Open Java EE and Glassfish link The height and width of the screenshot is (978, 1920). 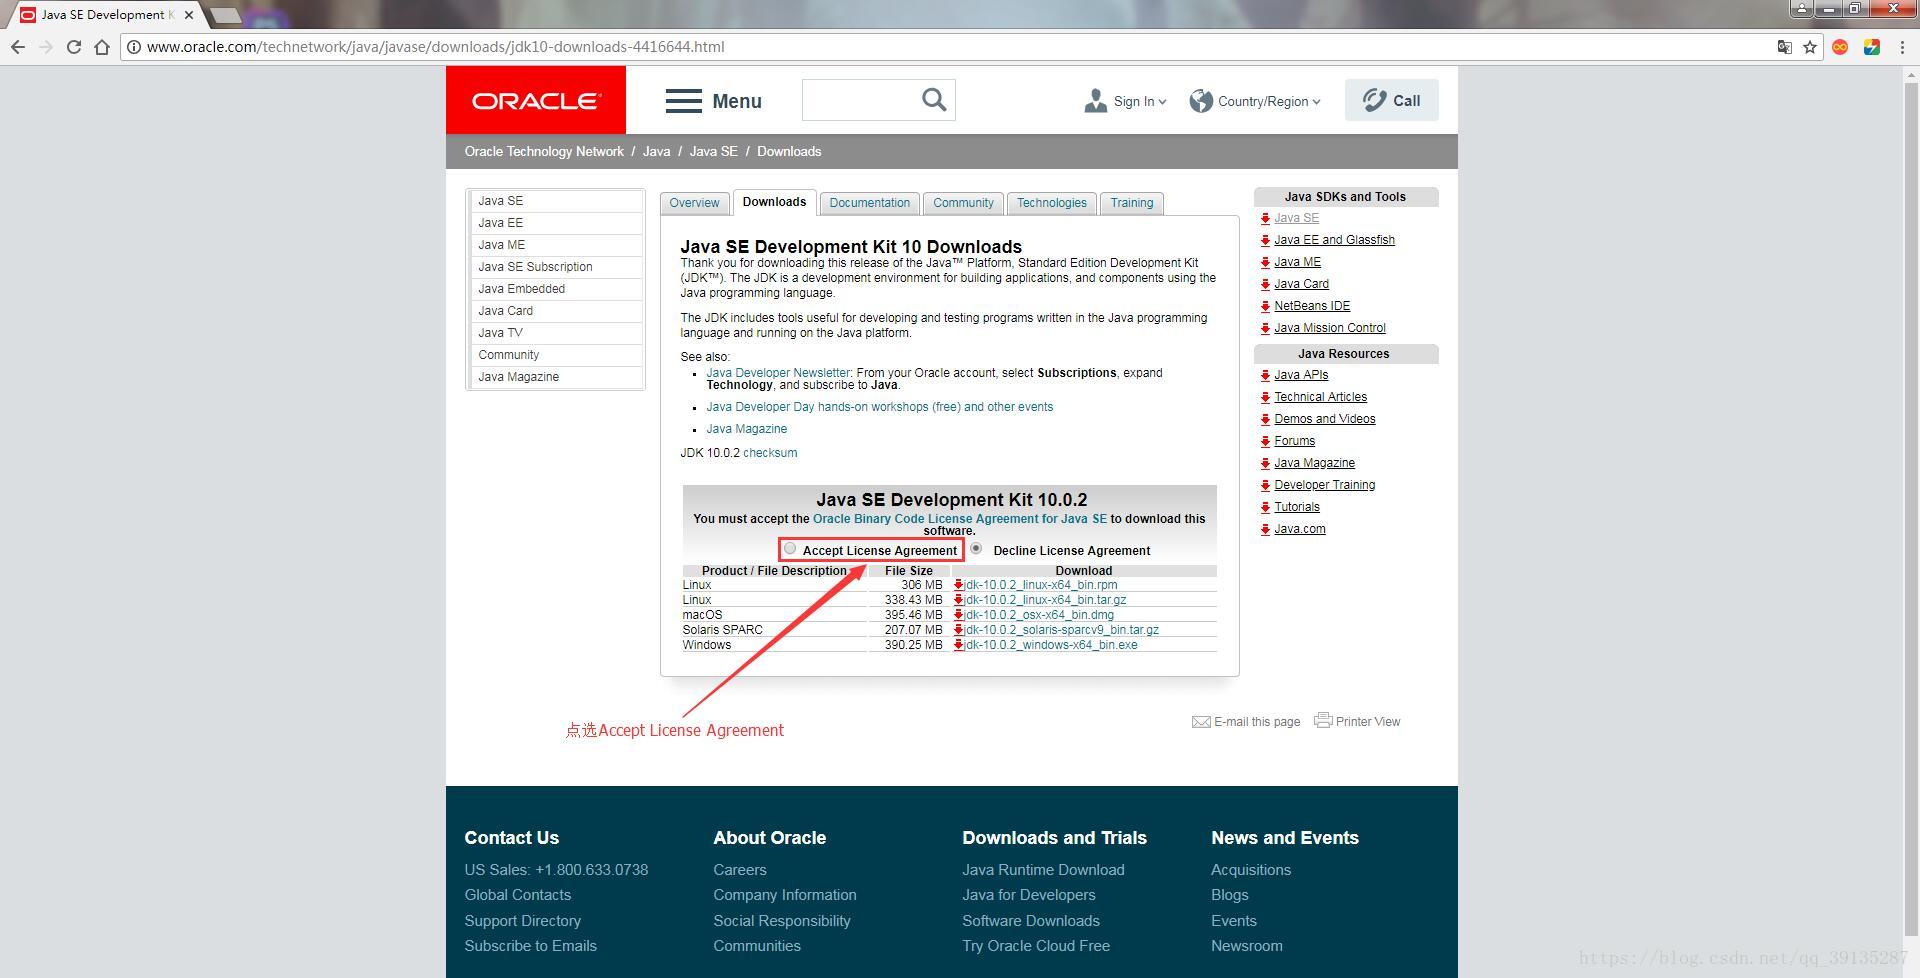click(1334, 240)
